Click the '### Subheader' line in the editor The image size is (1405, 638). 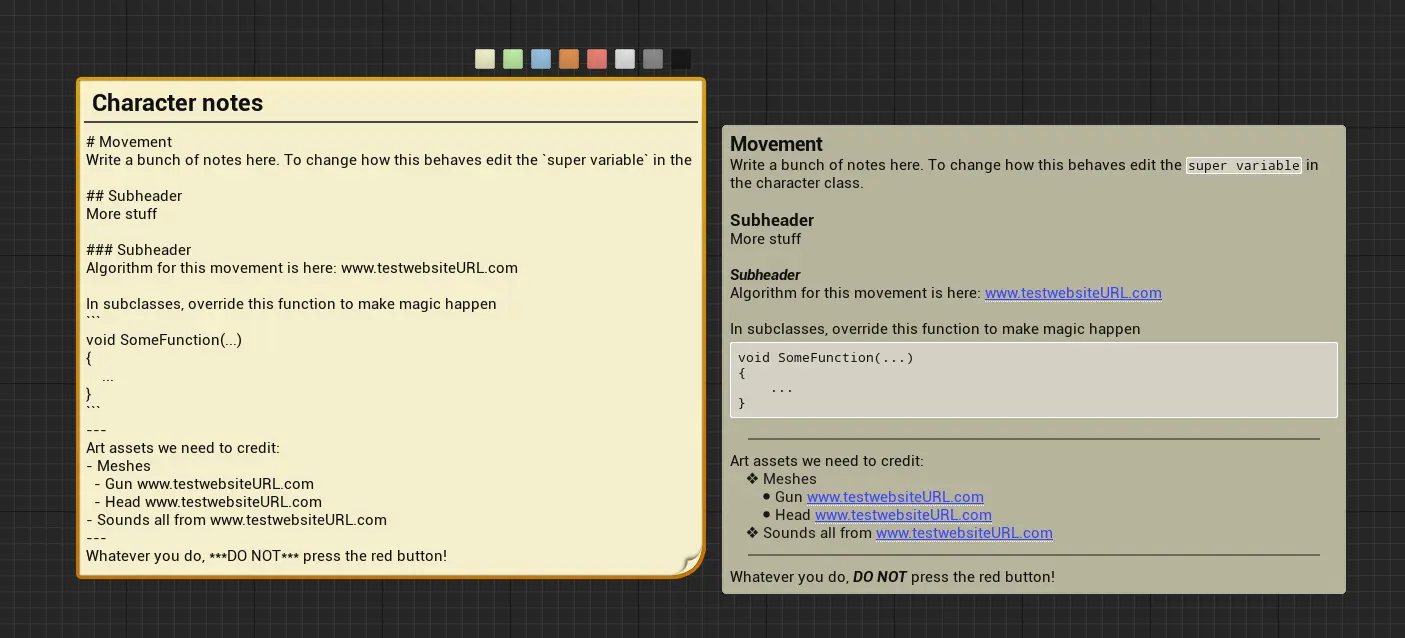[138, 250]
